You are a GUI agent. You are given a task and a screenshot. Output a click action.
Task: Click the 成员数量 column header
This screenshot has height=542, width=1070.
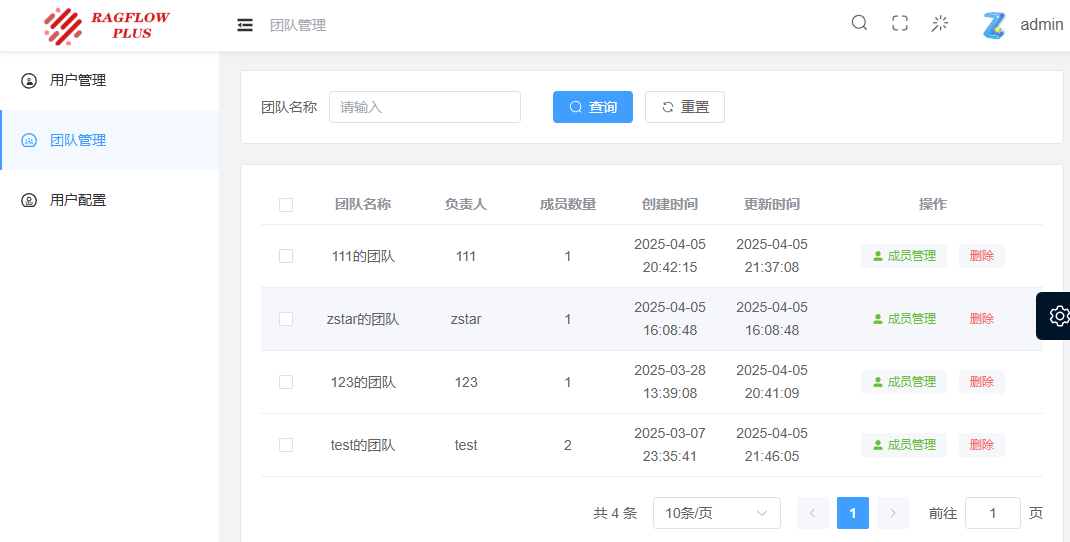568,204
